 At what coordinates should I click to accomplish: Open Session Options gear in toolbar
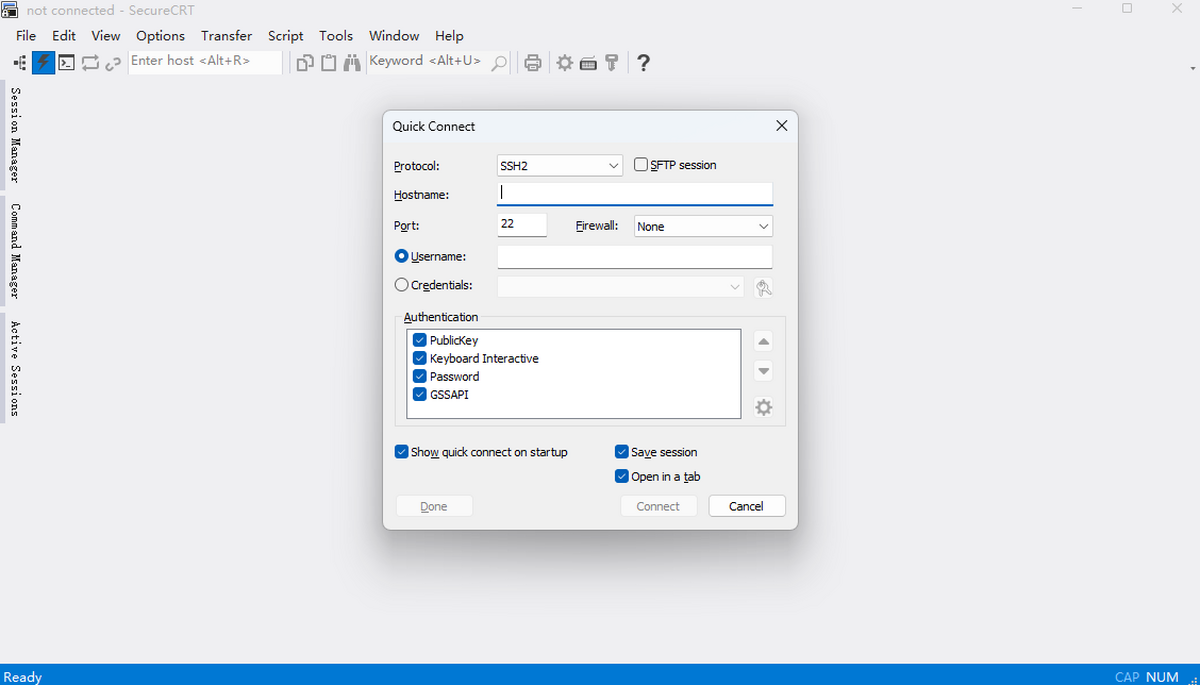point(565,63)
